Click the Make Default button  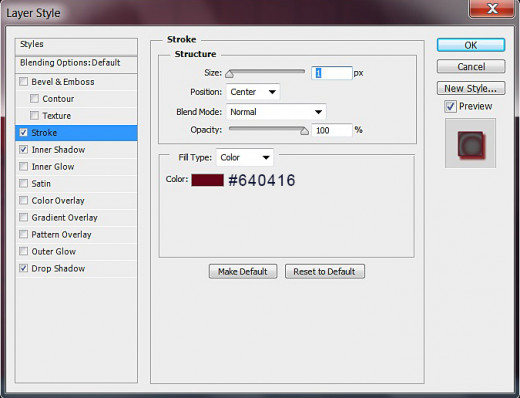(x=243, y=272)
